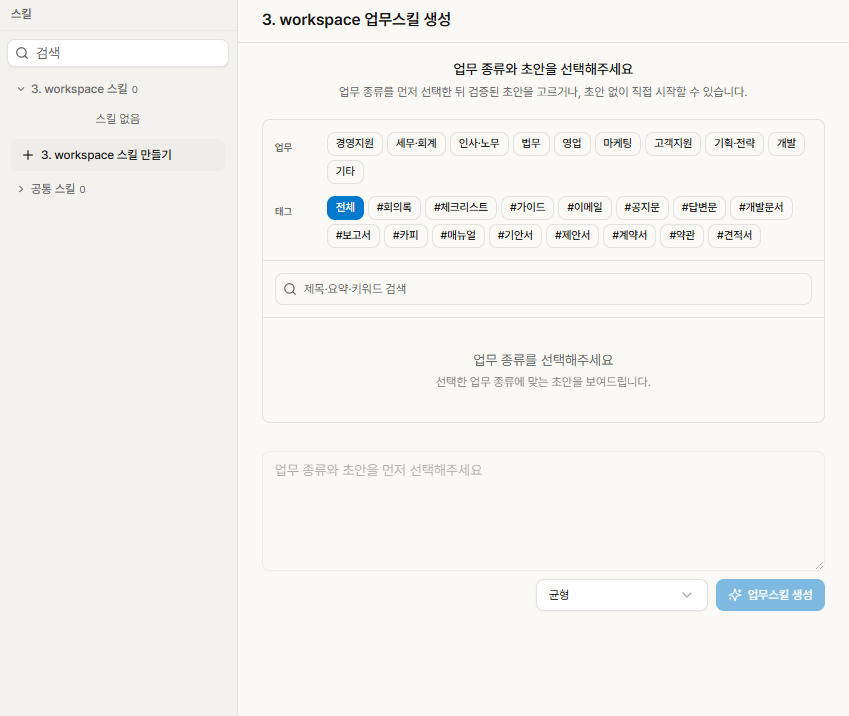Click the sidebar search magnifier icon
849x716 pixels.
tap(22, 53)
